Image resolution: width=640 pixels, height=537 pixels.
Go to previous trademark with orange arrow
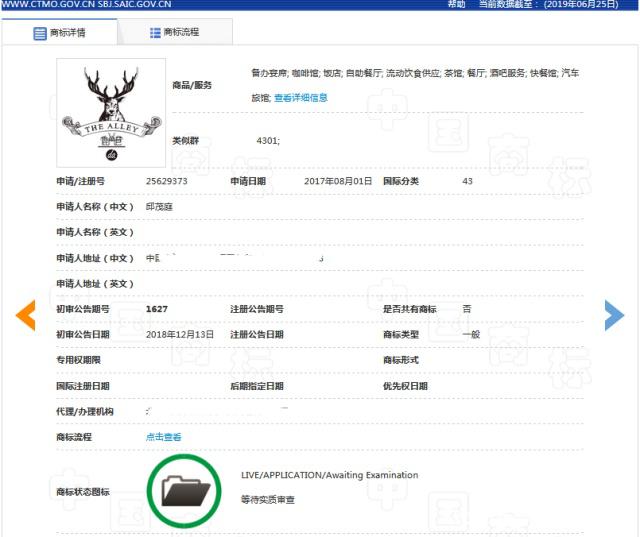(26, 315)
